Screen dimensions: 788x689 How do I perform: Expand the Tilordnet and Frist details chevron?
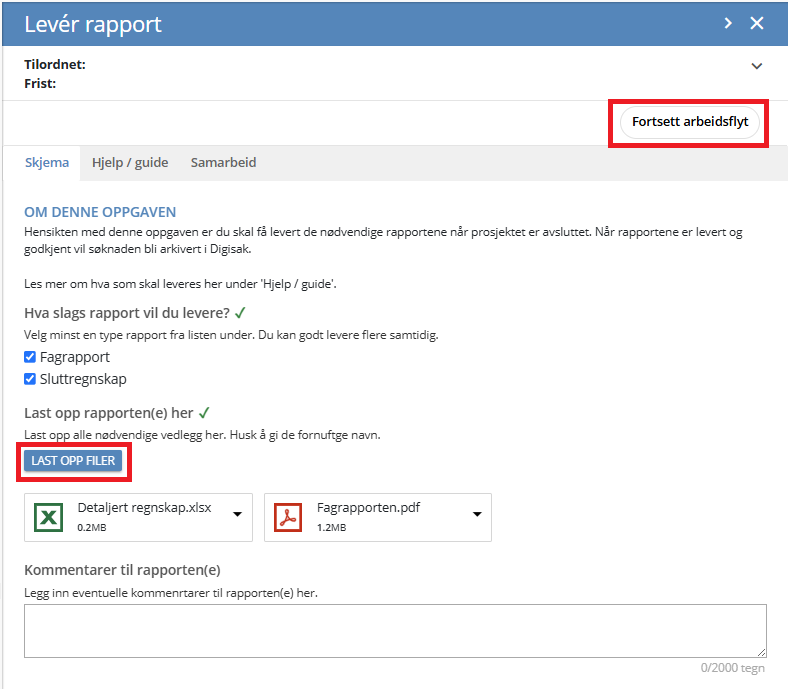pos(757,66)
